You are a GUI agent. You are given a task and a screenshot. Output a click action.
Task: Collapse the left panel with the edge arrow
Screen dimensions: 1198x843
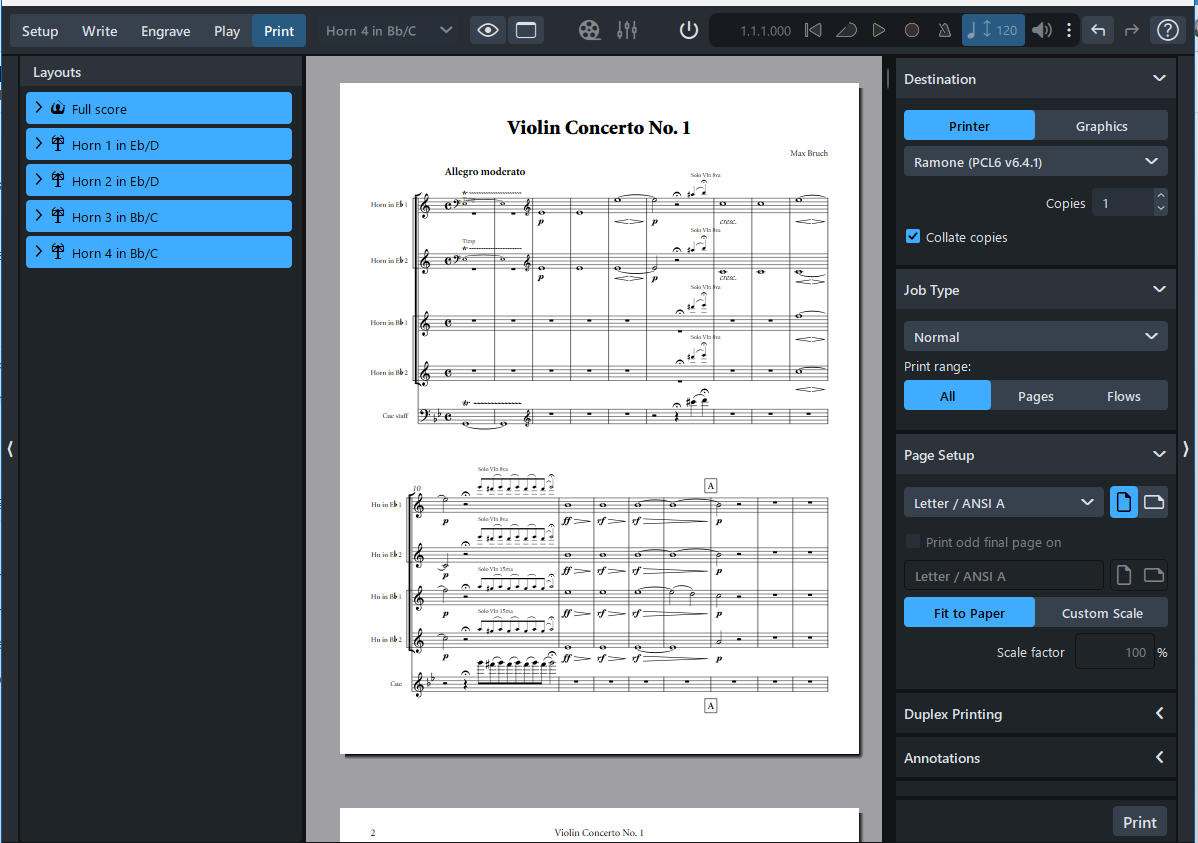click(10, 449)
